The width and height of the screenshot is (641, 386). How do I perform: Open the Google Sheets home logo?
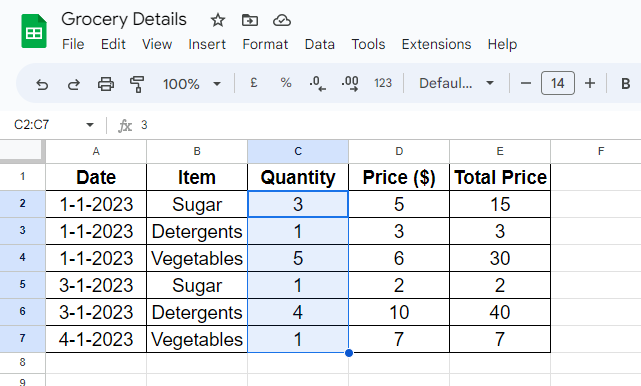[x=34, y=31]
